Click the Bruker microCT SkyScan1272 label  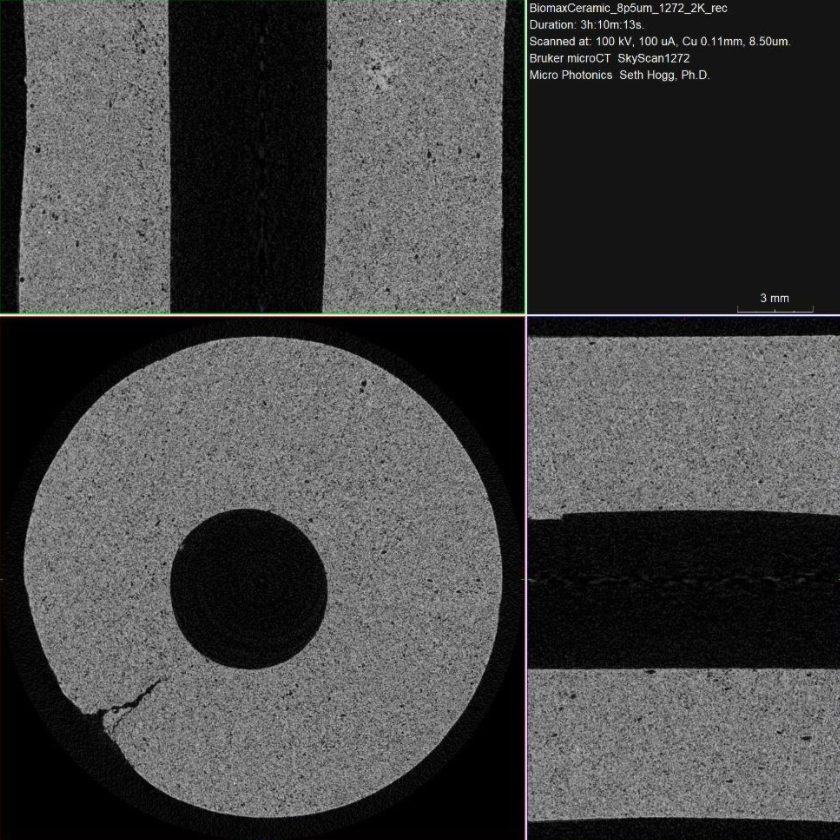(609, 58)
